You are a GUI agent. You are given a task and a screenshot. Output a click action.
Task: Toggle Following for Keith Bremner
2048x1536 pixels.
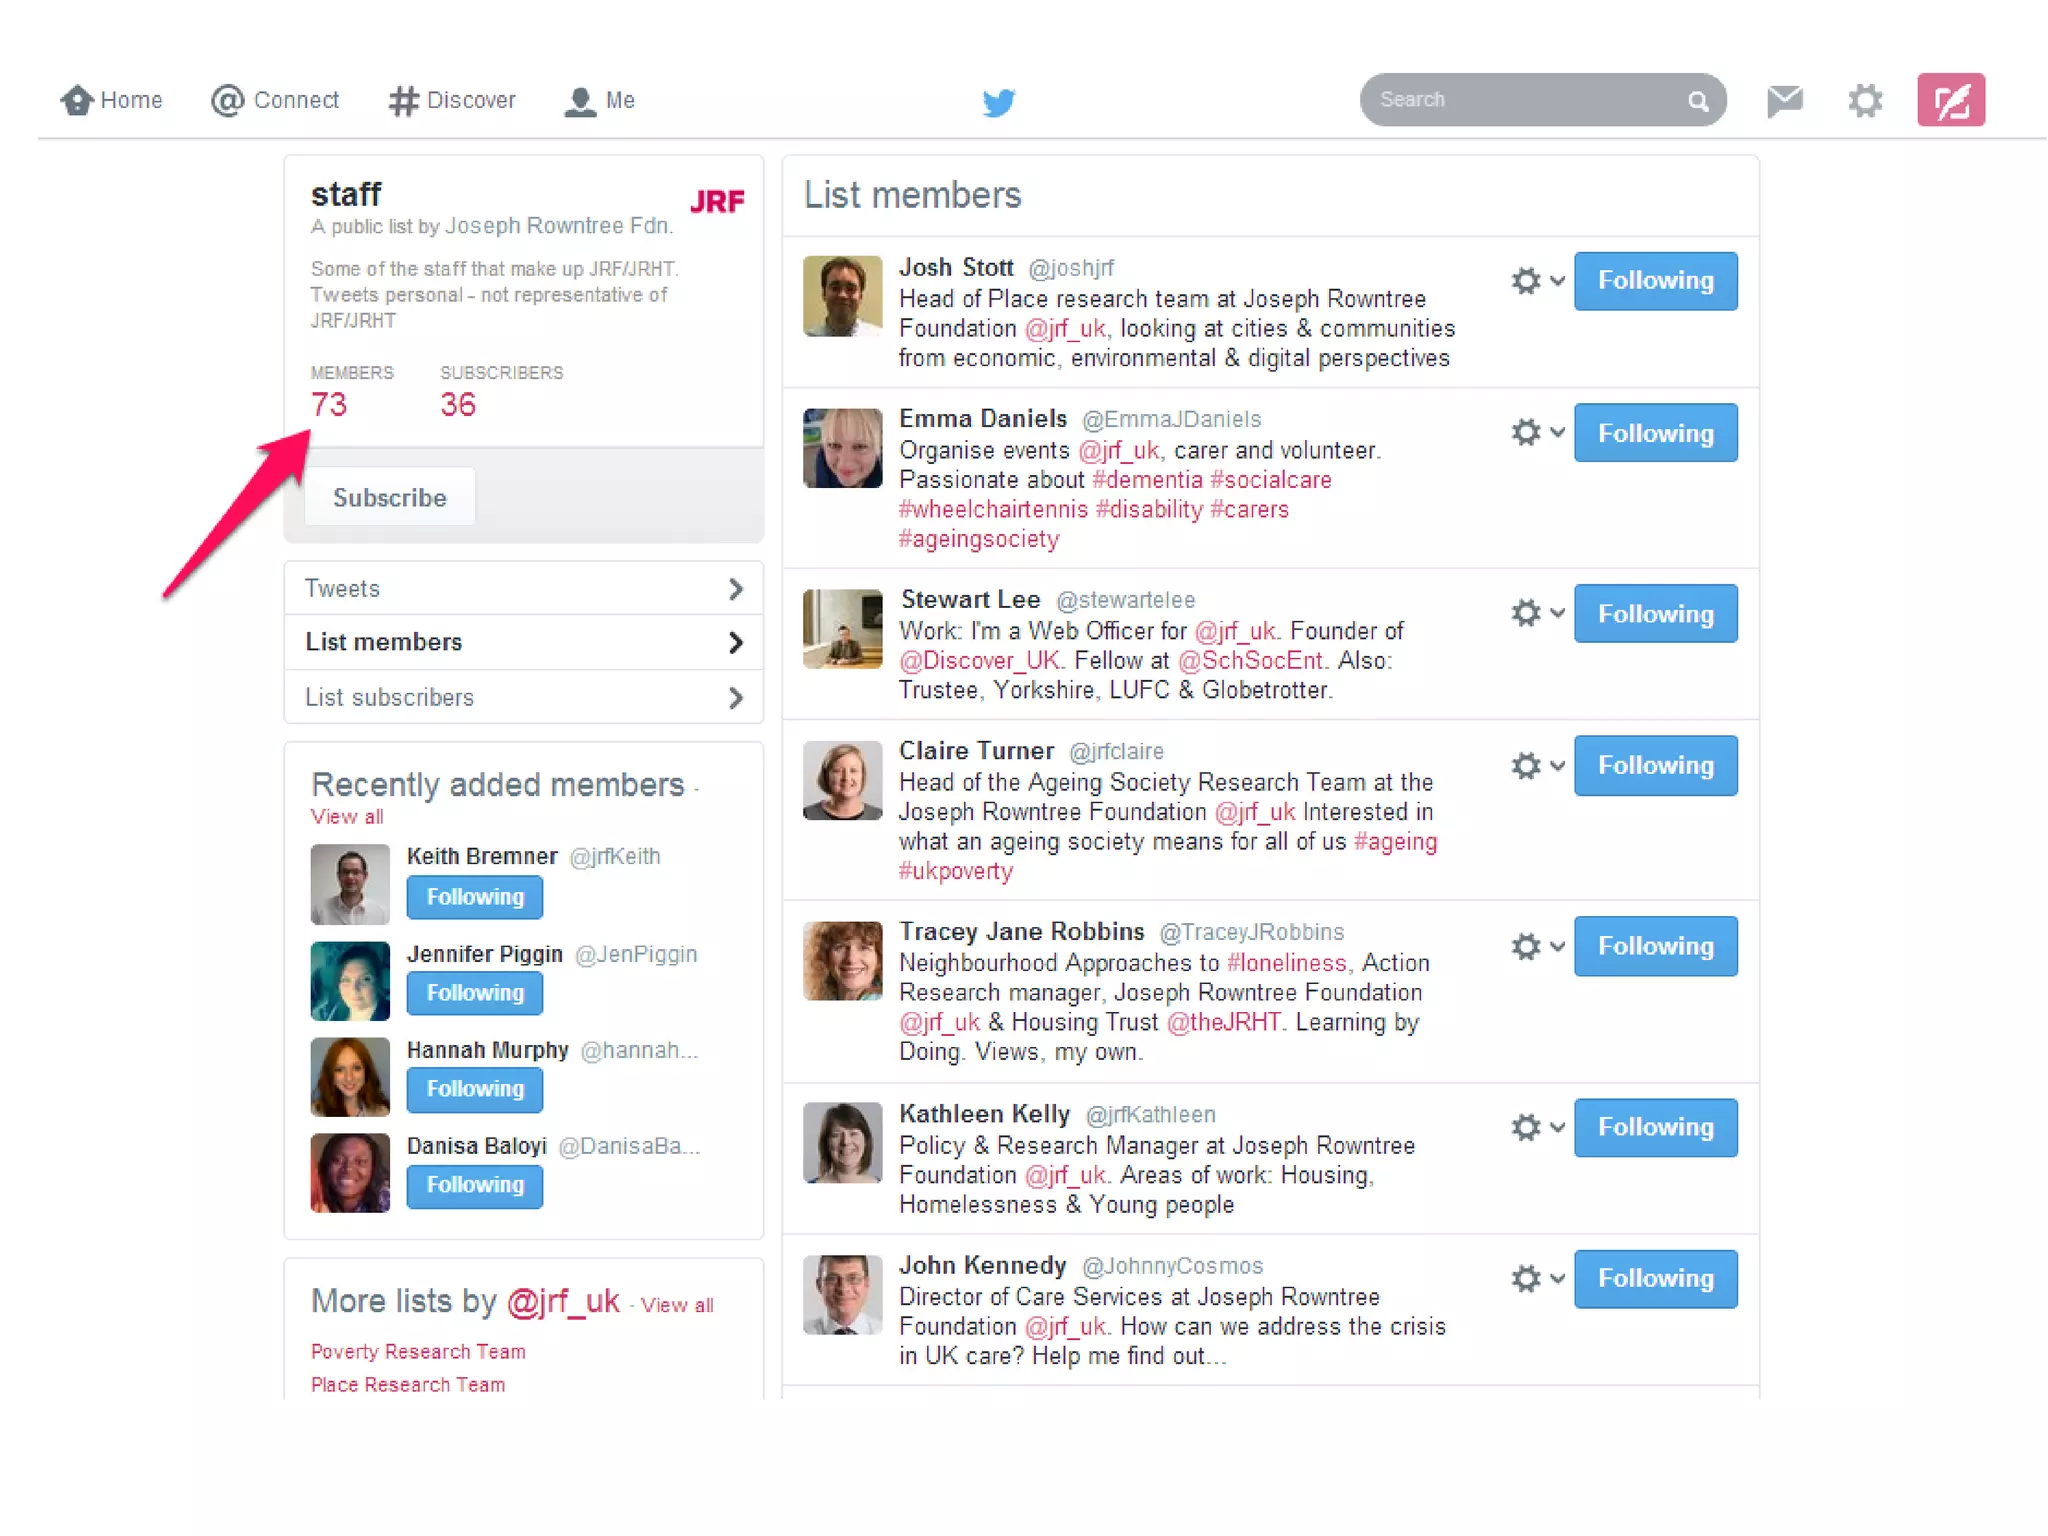click(x=474, y=897)
